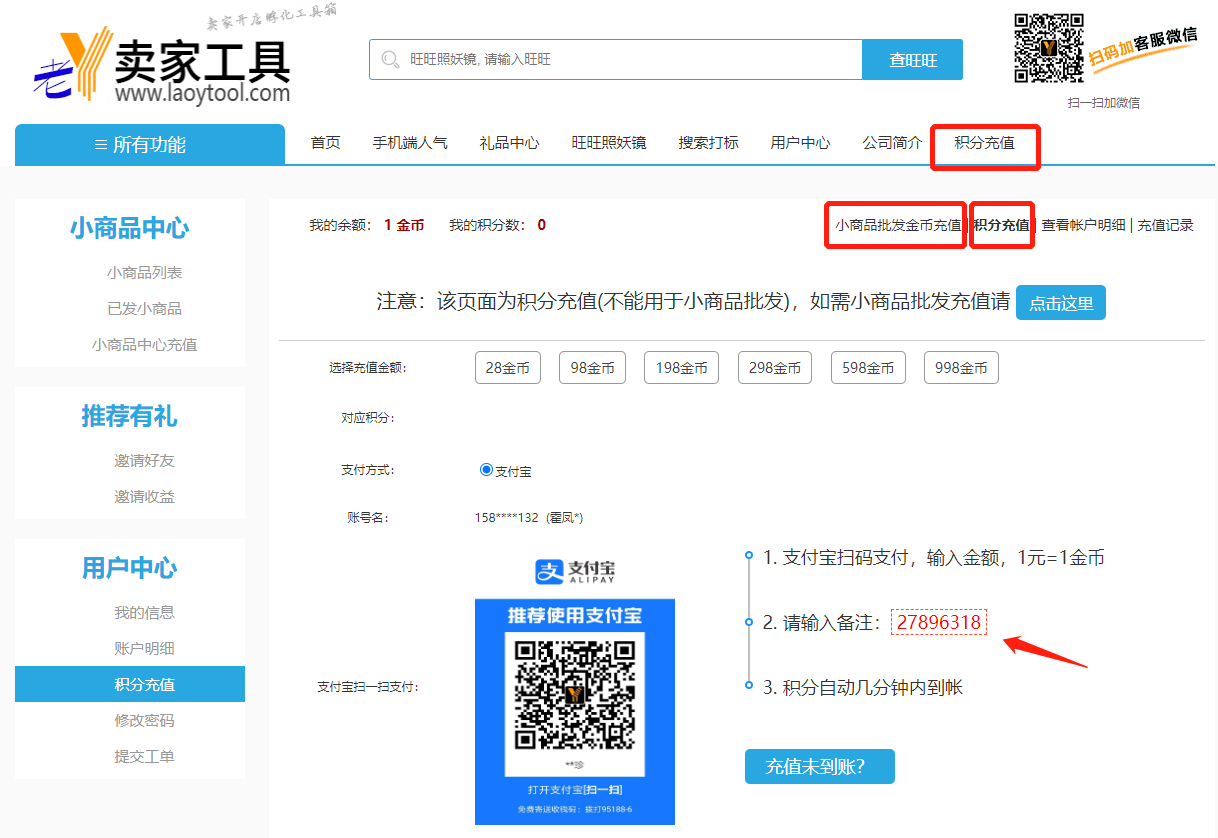Select the 198金币 recharge option
Image resolution: width=1218 pixels, height=838 pixels.
(x=682, y=368)
